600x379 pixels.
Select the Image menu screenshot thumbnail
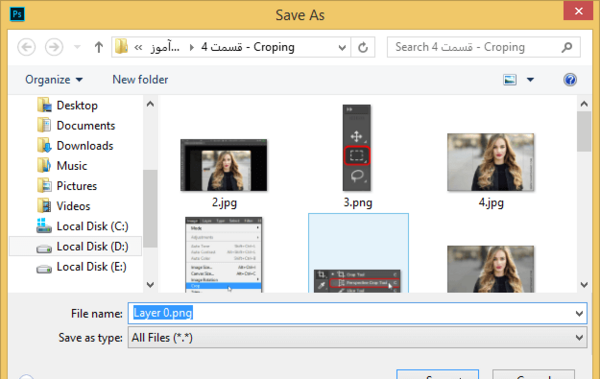(224, 255)
